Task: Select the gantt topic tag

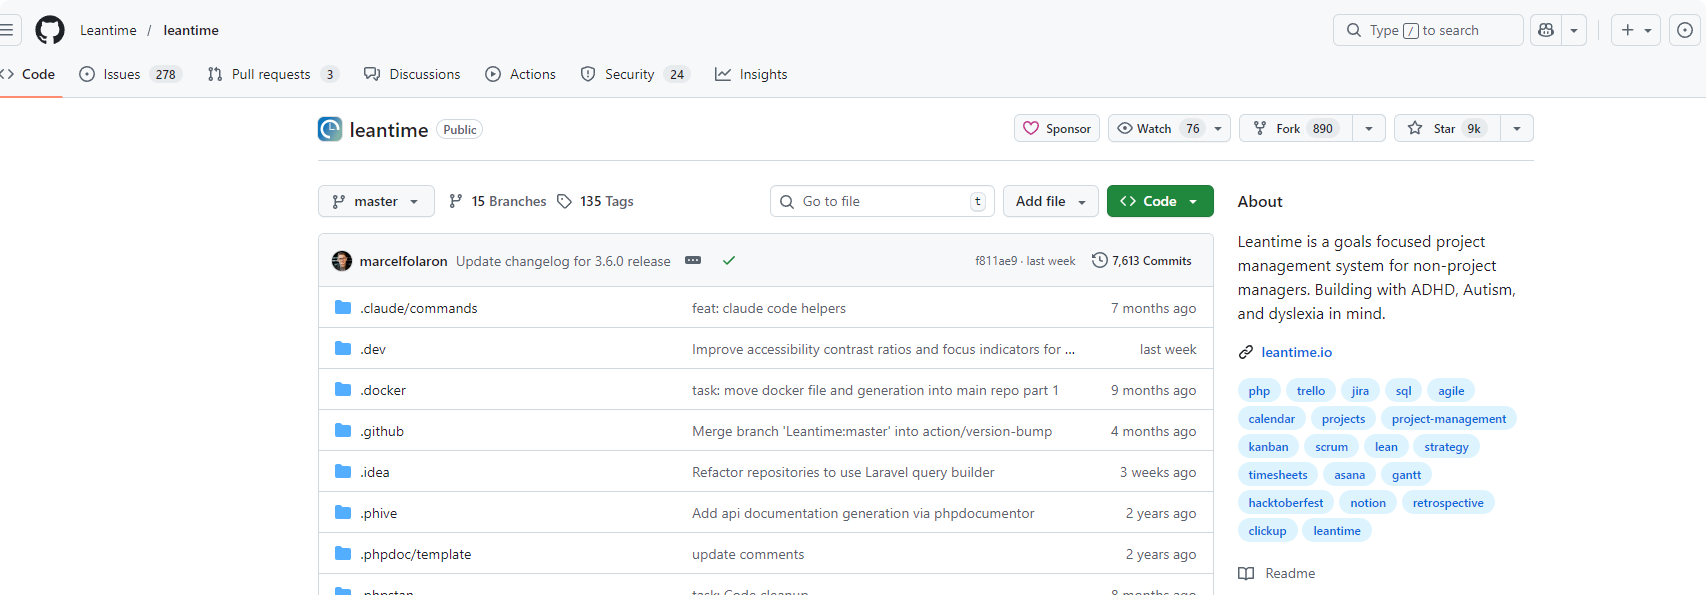Action: pyautogui.click(x=1406, y=475)
